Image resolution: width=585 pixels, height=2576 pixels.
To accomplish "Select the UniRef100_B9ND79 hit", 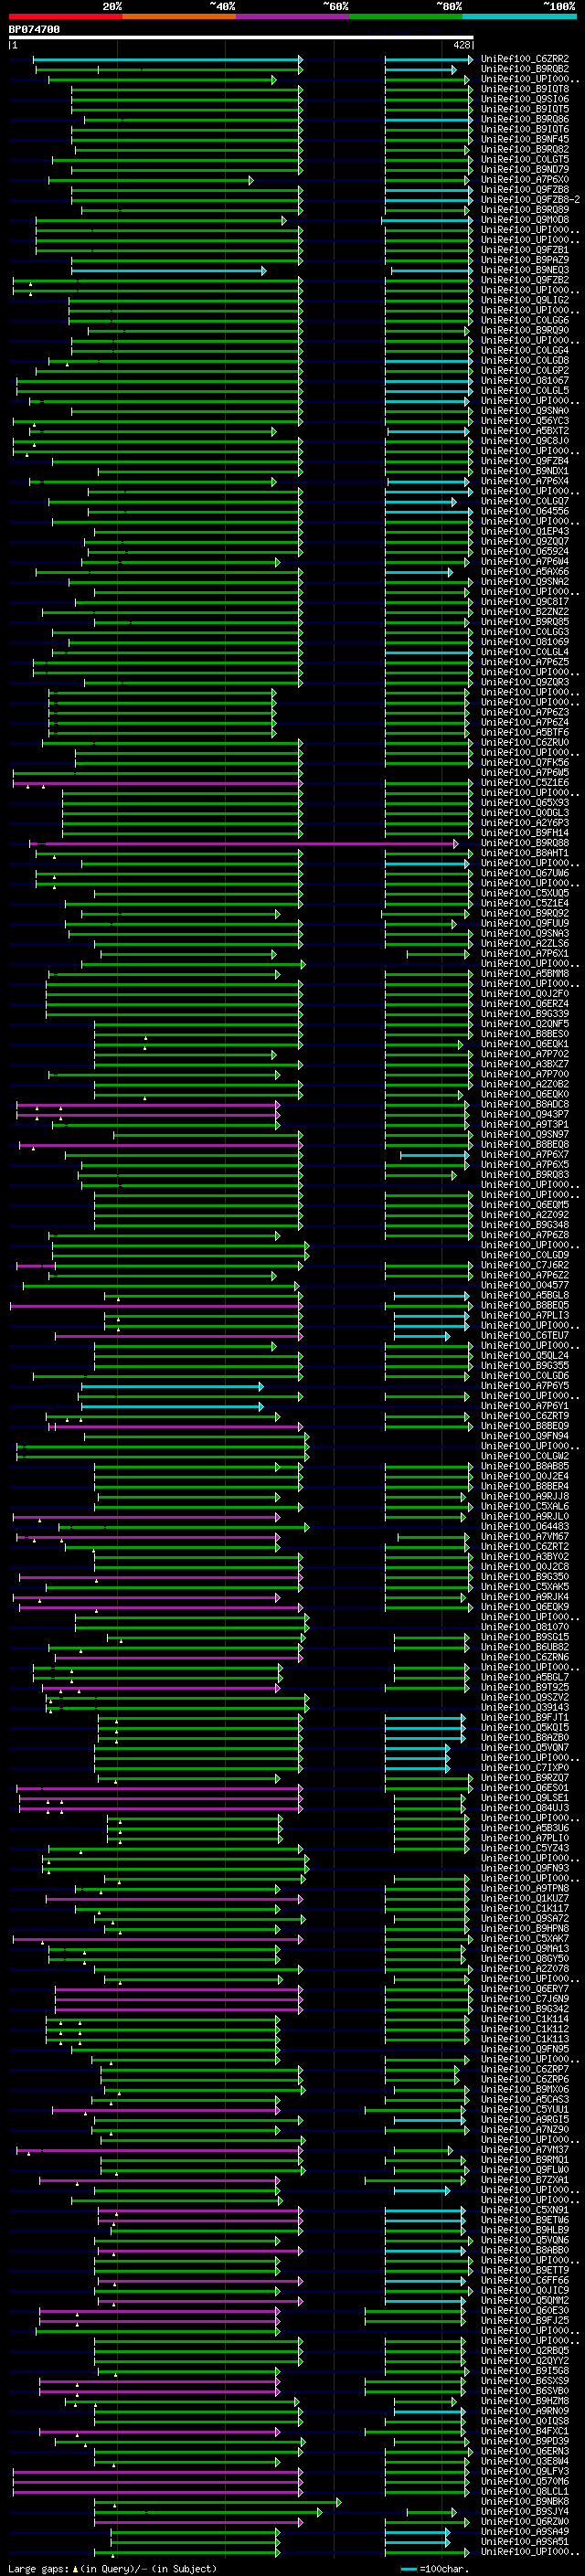I will pyautogui.click(x=525, y=169).
